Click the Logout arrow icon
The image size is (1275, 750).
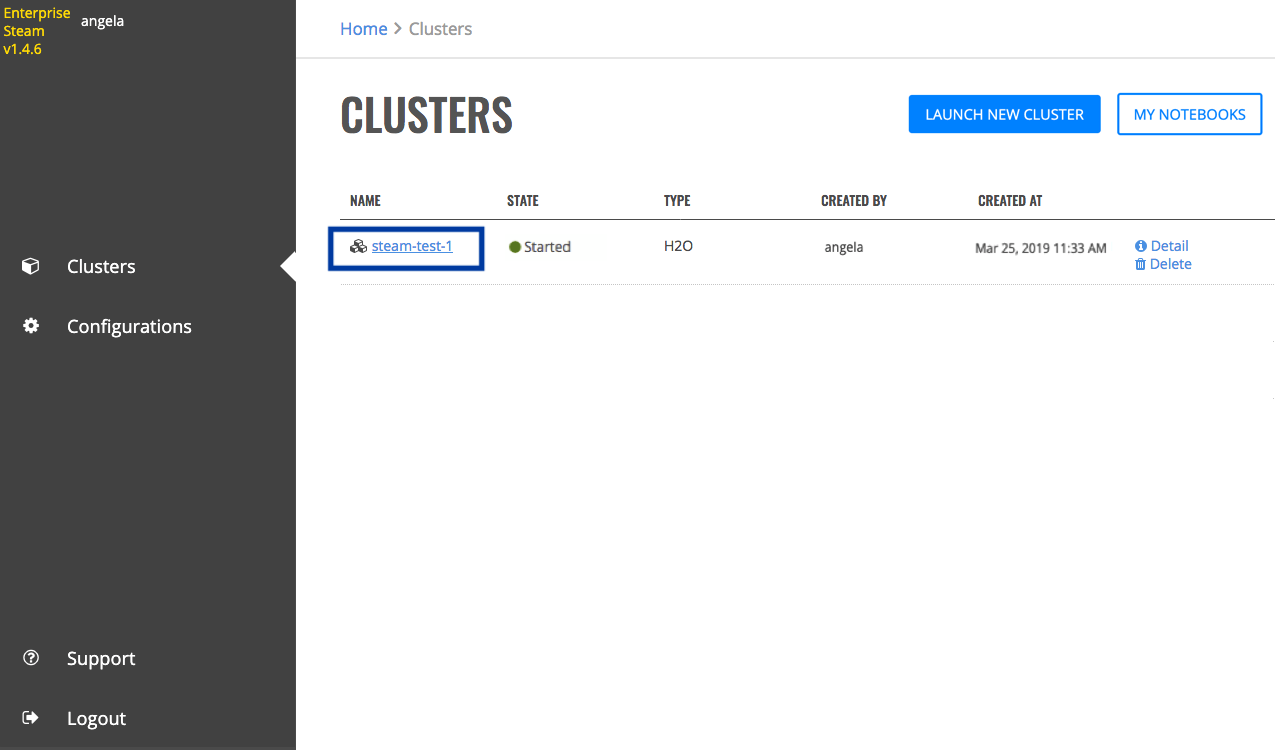[x=31, y=718]
